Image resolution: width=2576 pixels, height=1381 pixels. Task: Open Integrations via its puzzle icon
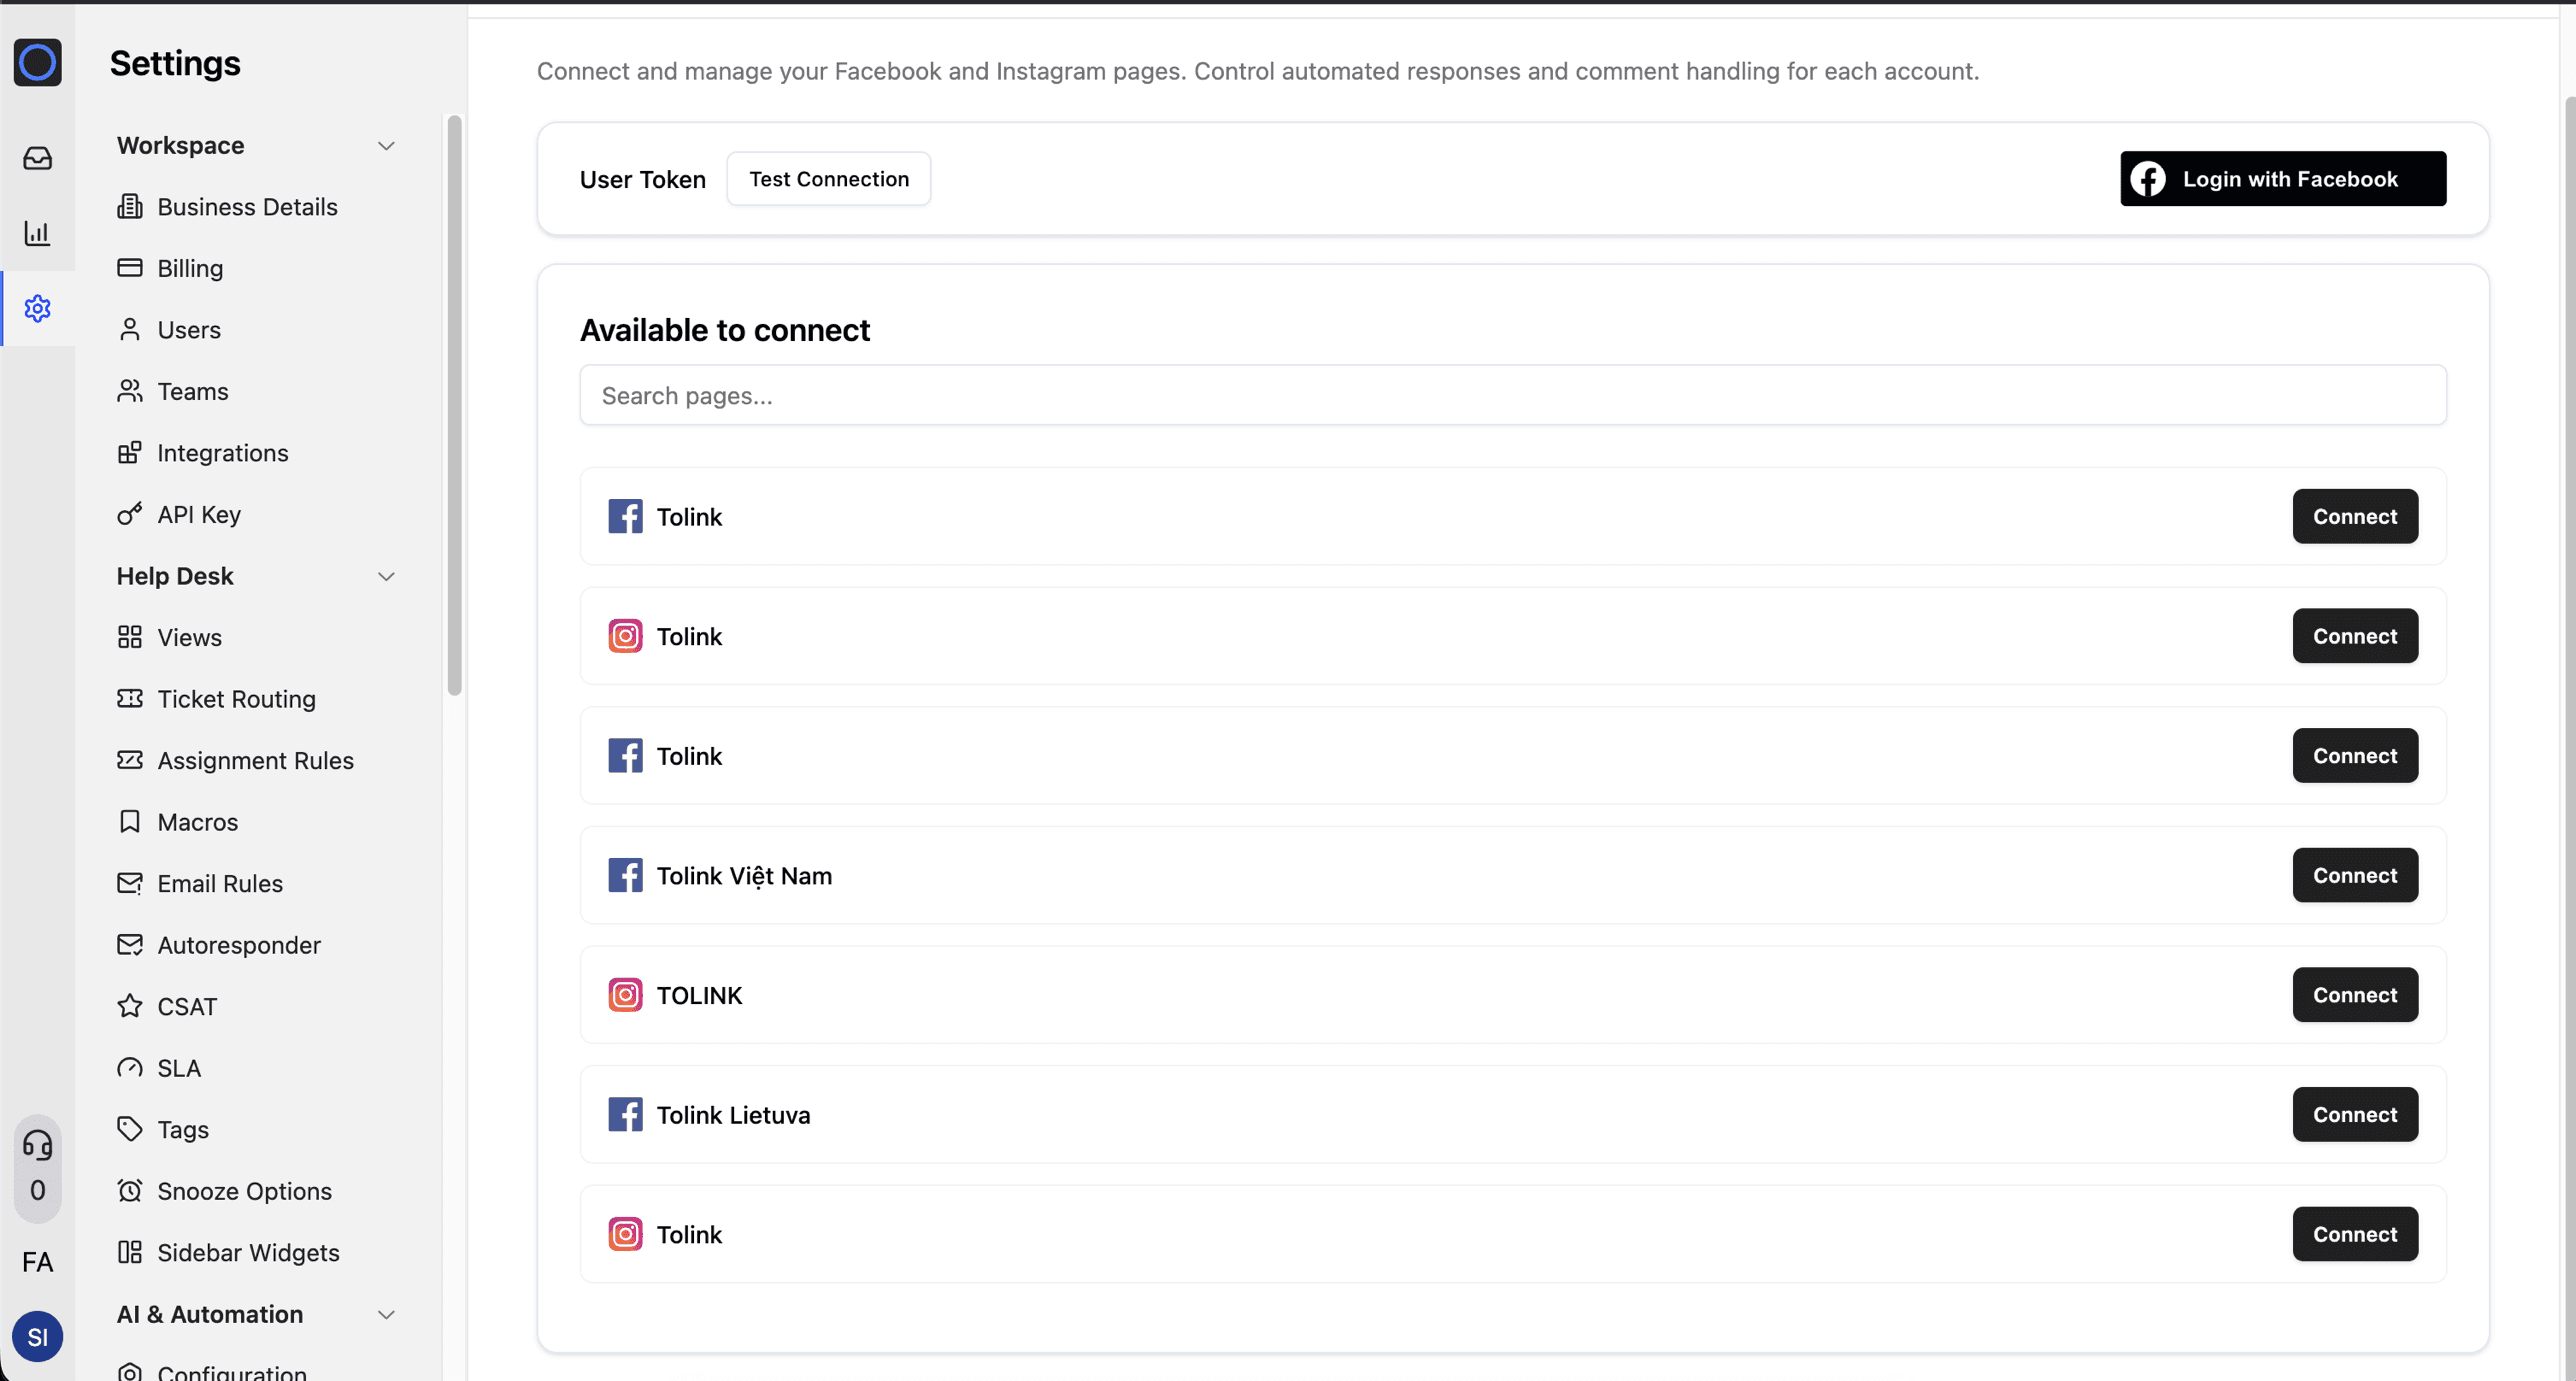(x=131, y=452)
